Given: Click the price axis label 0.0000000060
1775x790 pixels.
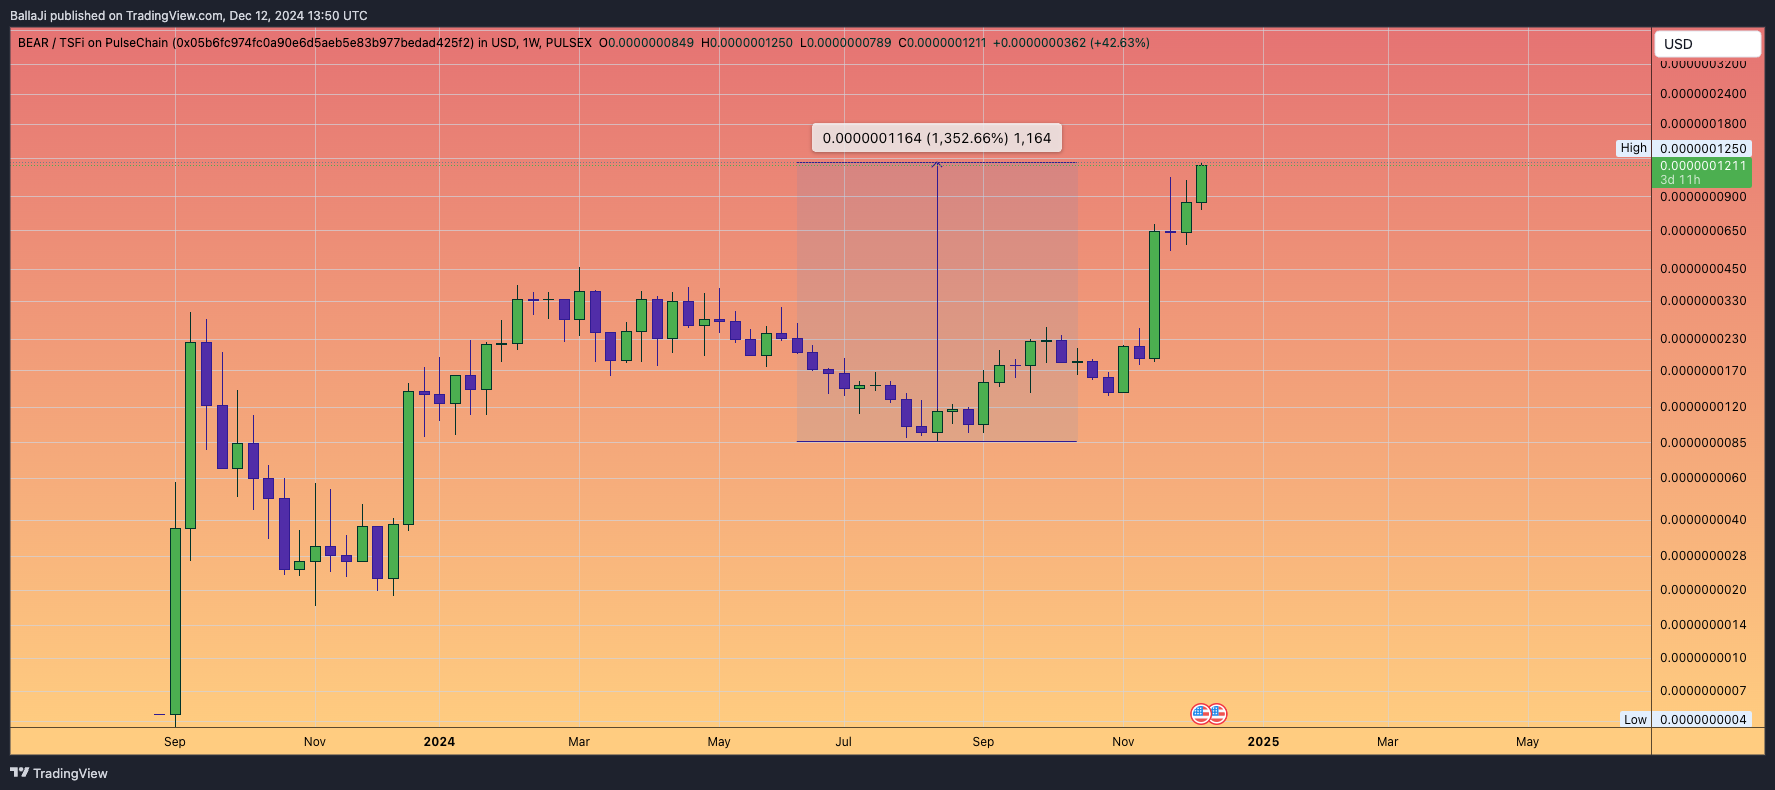Looking at the screenshot, I should [x=1703, y=478].
